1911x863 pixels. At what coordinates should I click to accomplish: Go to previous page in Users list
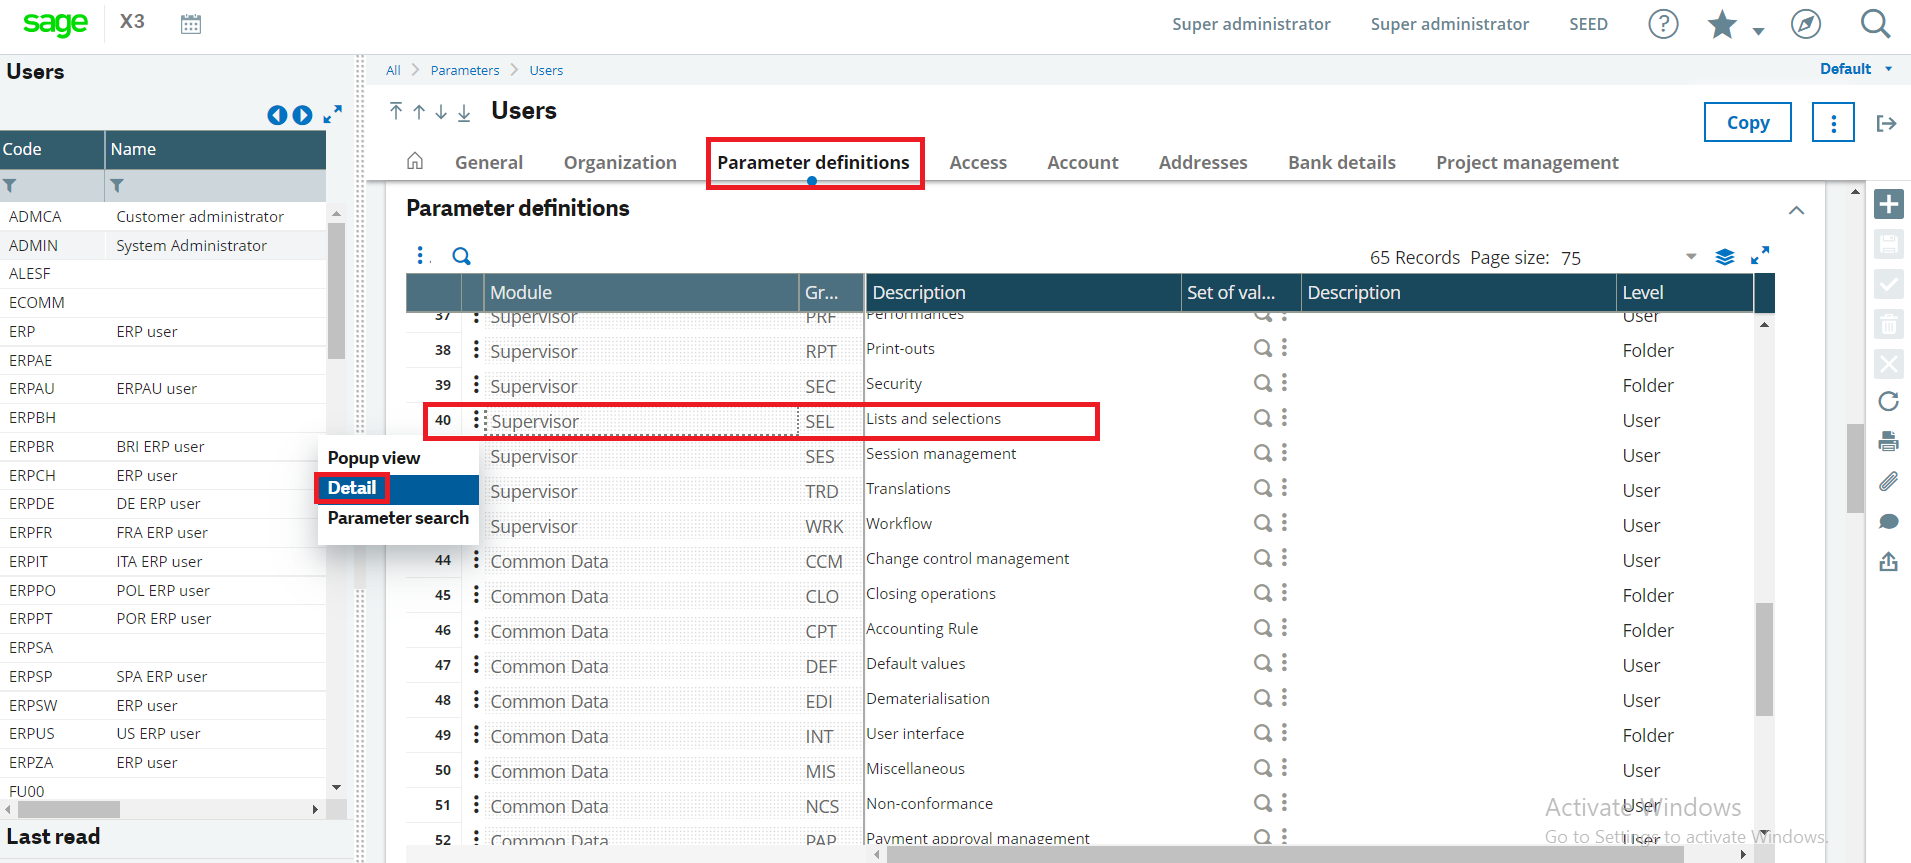277,115
